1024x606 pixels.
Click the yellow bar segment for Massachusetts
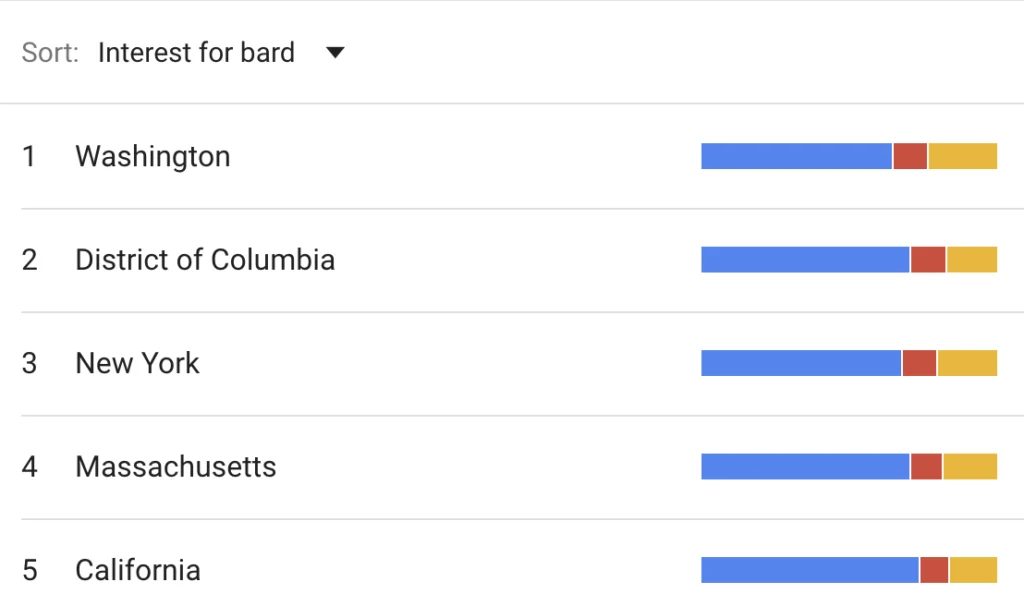[x=970, y=466]
